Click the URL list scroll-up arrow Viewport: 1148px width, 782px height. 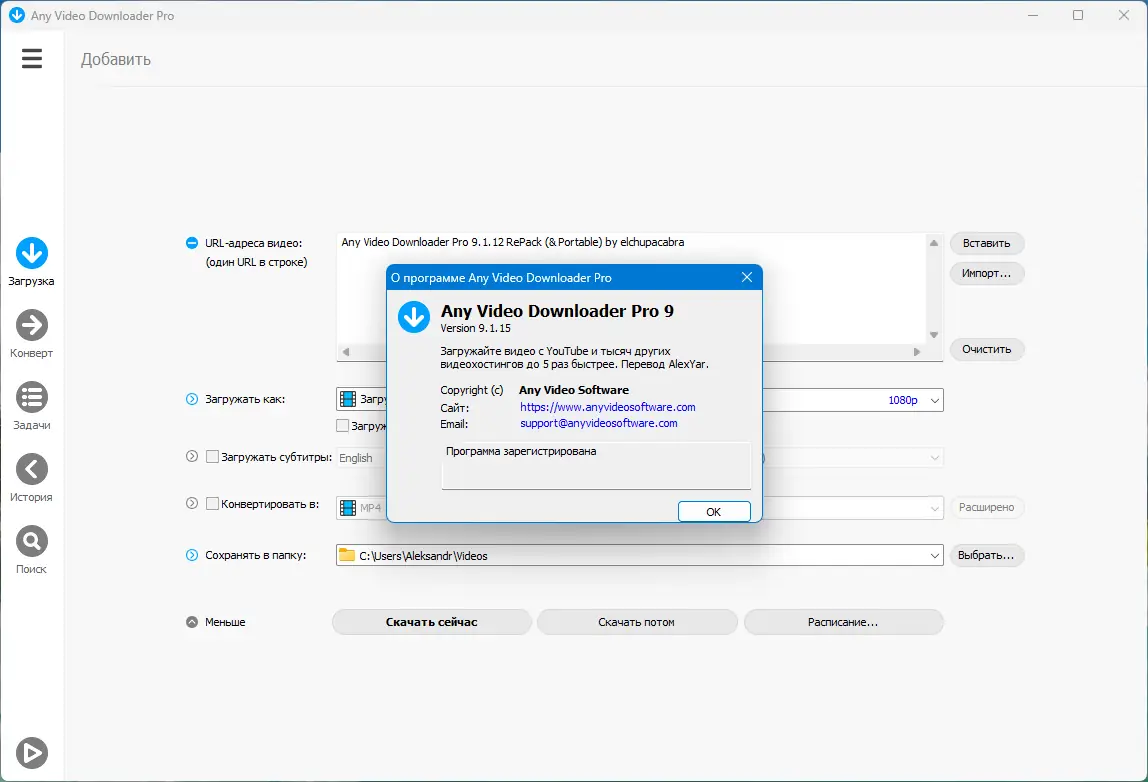pos(933,243)
